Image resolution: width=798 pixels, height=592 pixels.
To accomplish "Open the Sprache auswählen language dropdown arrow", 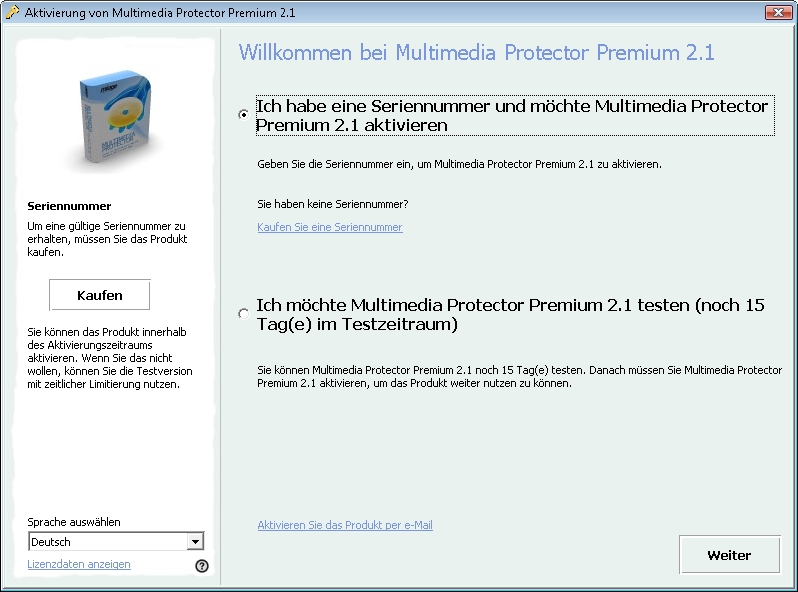I will tap(195, 542).
